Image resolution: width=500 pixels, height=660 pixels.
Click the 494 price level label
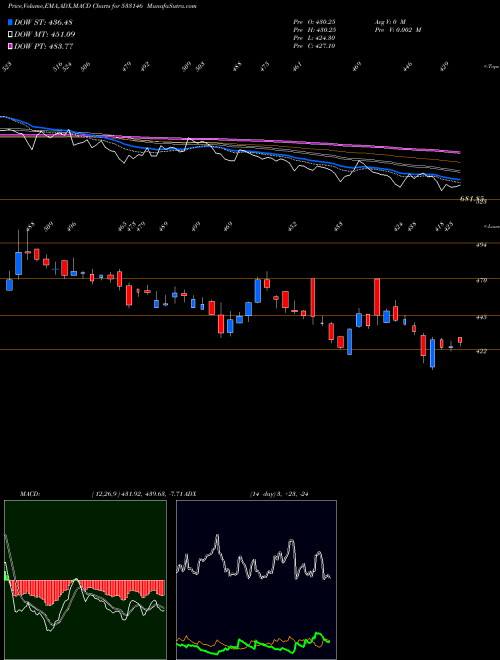pyautogui.click(x=481, y=245)
